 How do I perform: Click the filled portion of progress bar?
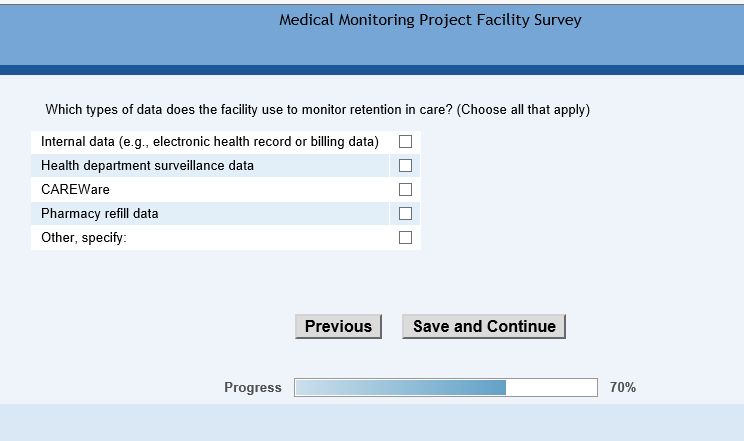pos(400,388)
